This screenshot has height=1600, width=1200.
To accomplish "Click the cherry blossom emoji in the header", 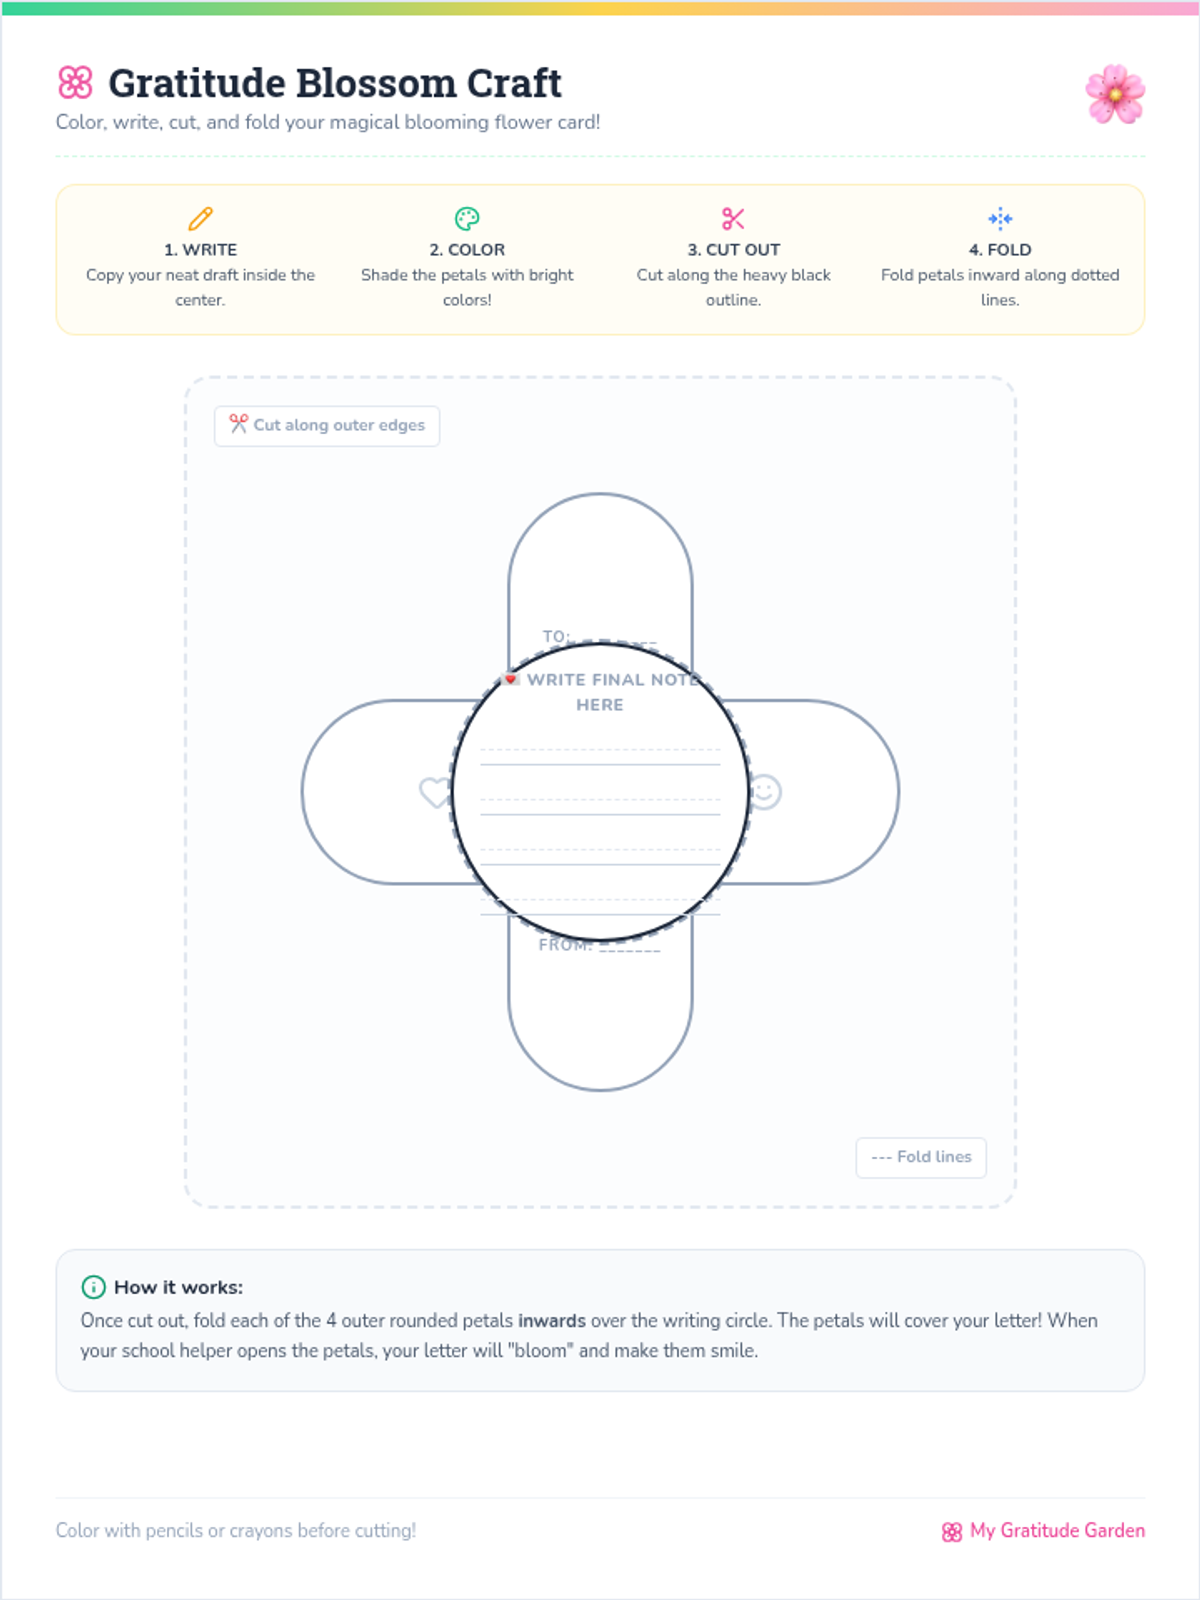I will (1115, 94).
